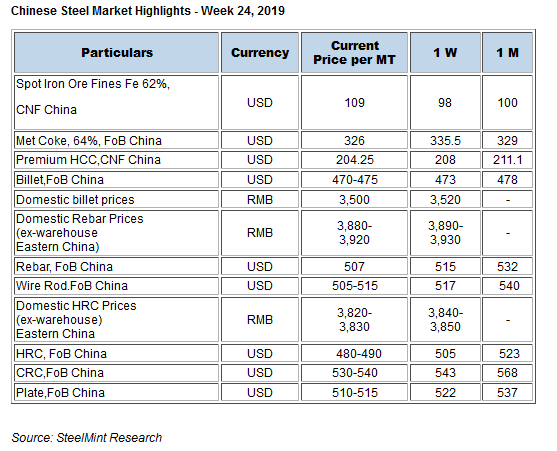
Task: Select the Currency column header
Action: point(260,53)
